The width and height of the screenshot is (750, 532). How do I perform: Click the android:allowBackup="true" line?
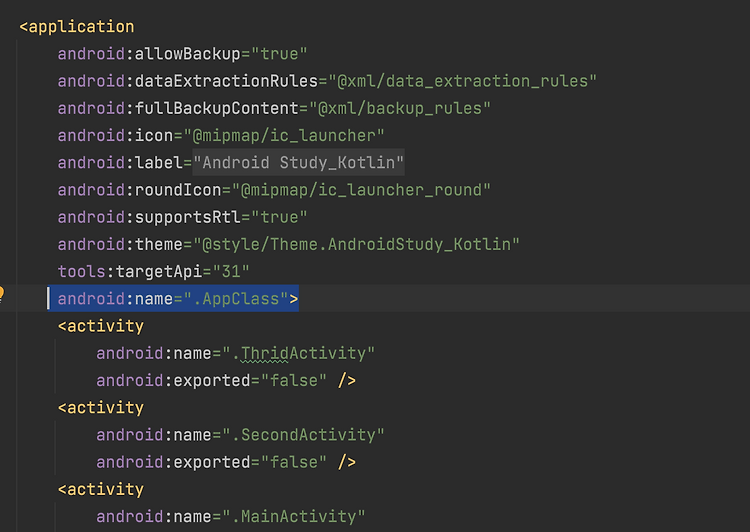182,54
